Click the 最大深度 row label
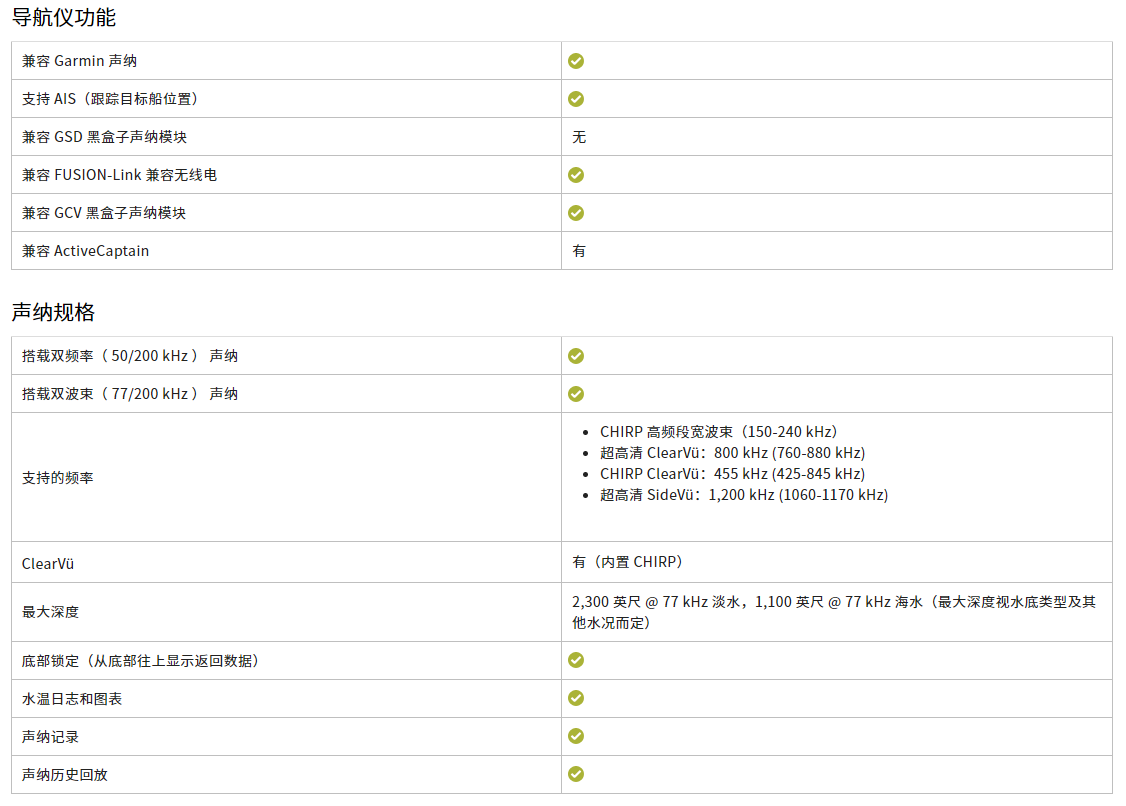Image resolution: width=1126 pixels, height=806 pixels. [50, 612]
